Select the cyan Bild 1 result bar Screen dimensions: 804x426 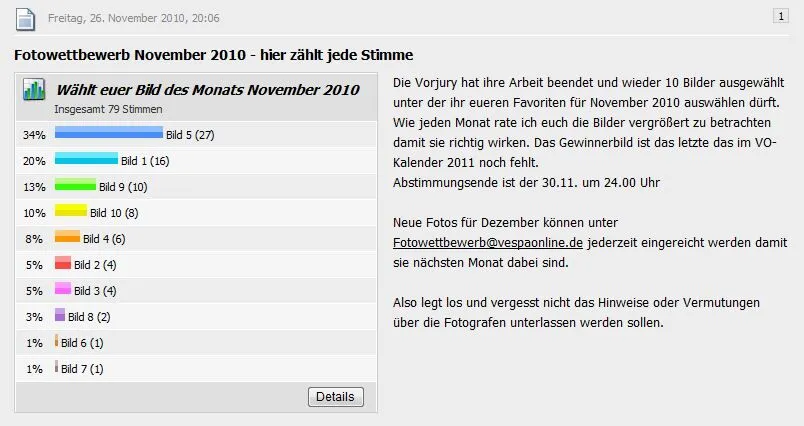[86, 159]
